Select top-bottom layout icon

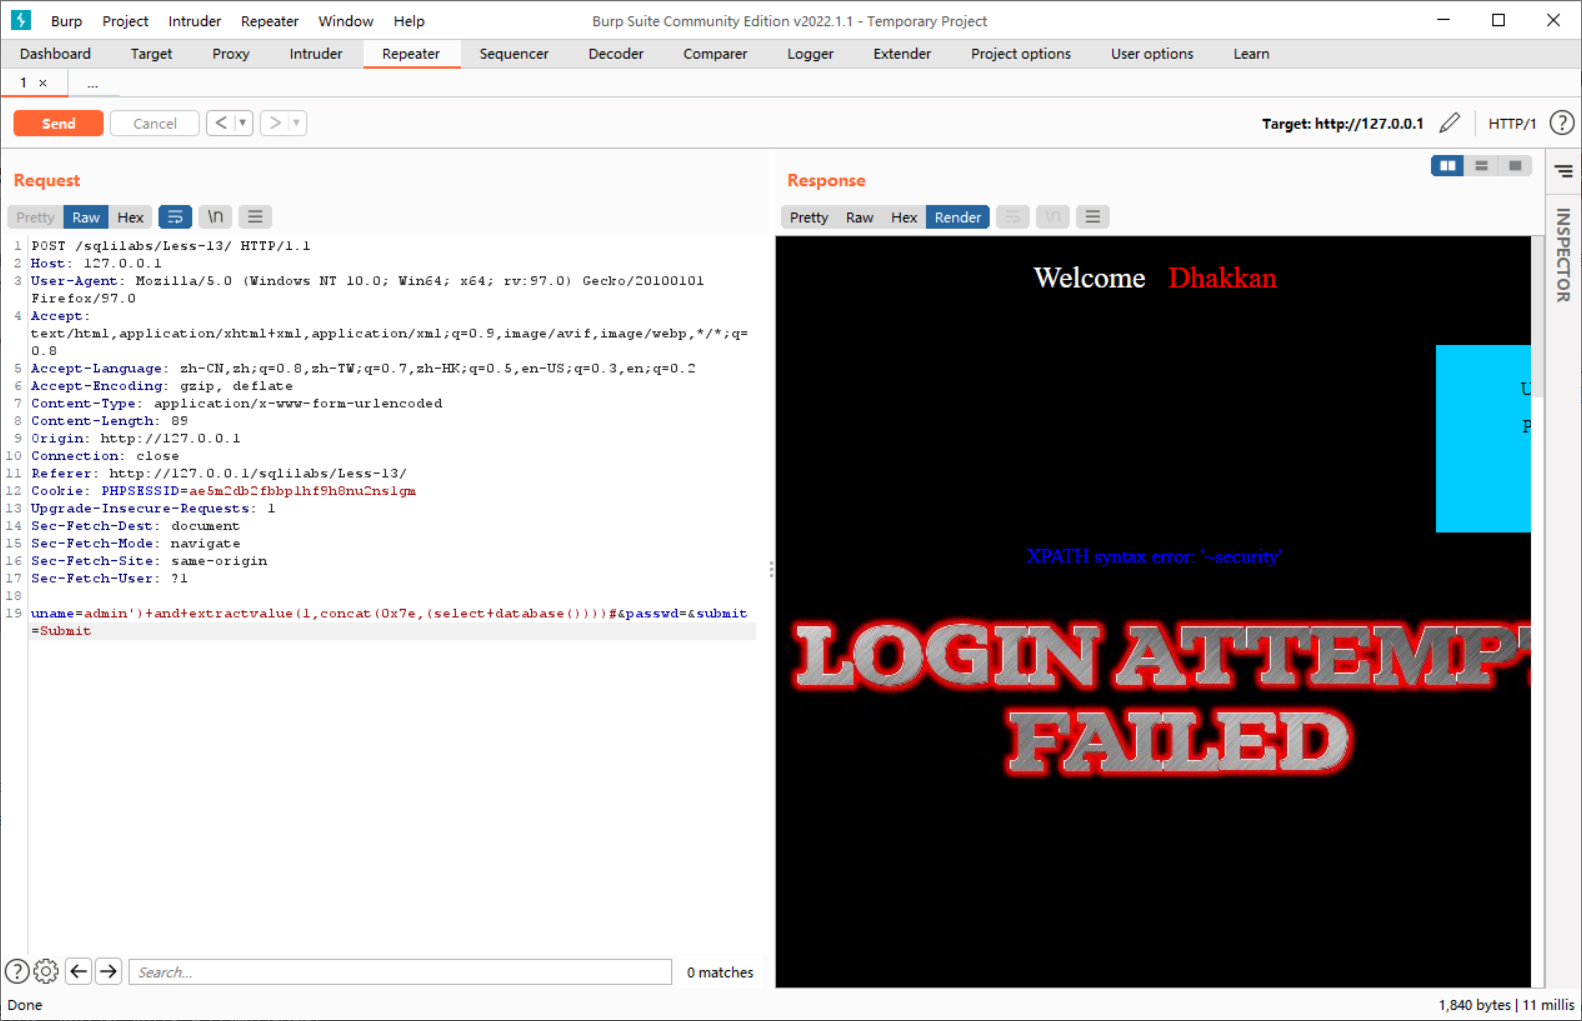(1482, 166)
